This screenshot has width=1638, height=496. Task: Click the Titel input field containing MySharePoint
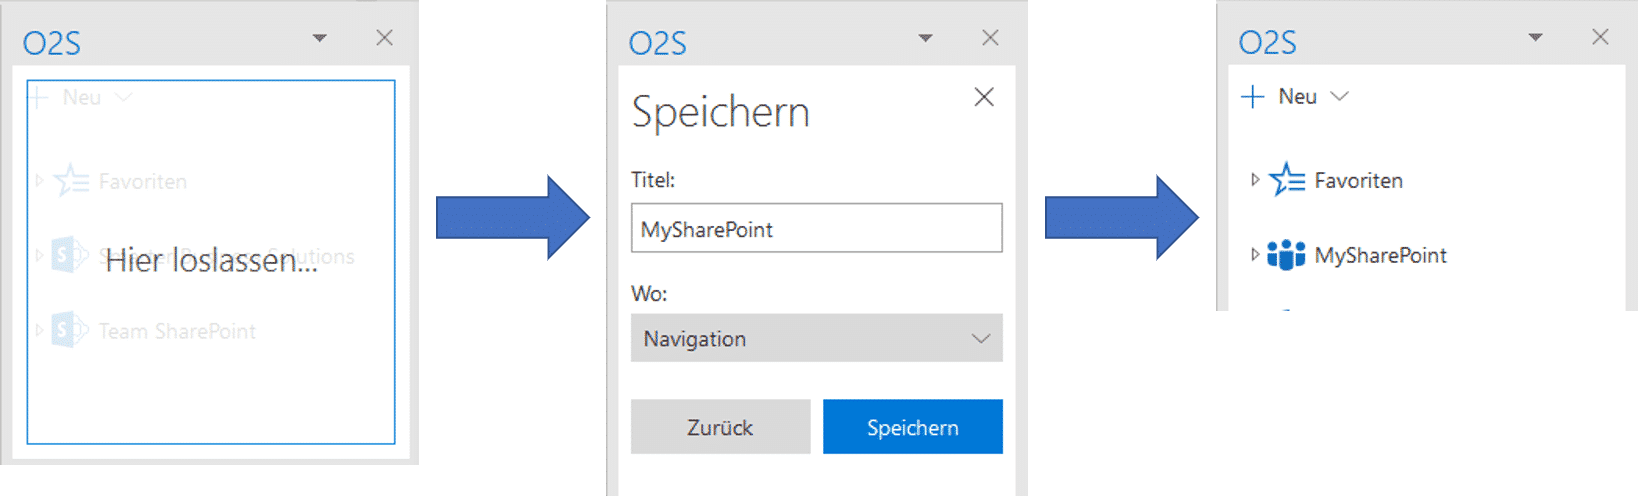click(x=816, y=229)
